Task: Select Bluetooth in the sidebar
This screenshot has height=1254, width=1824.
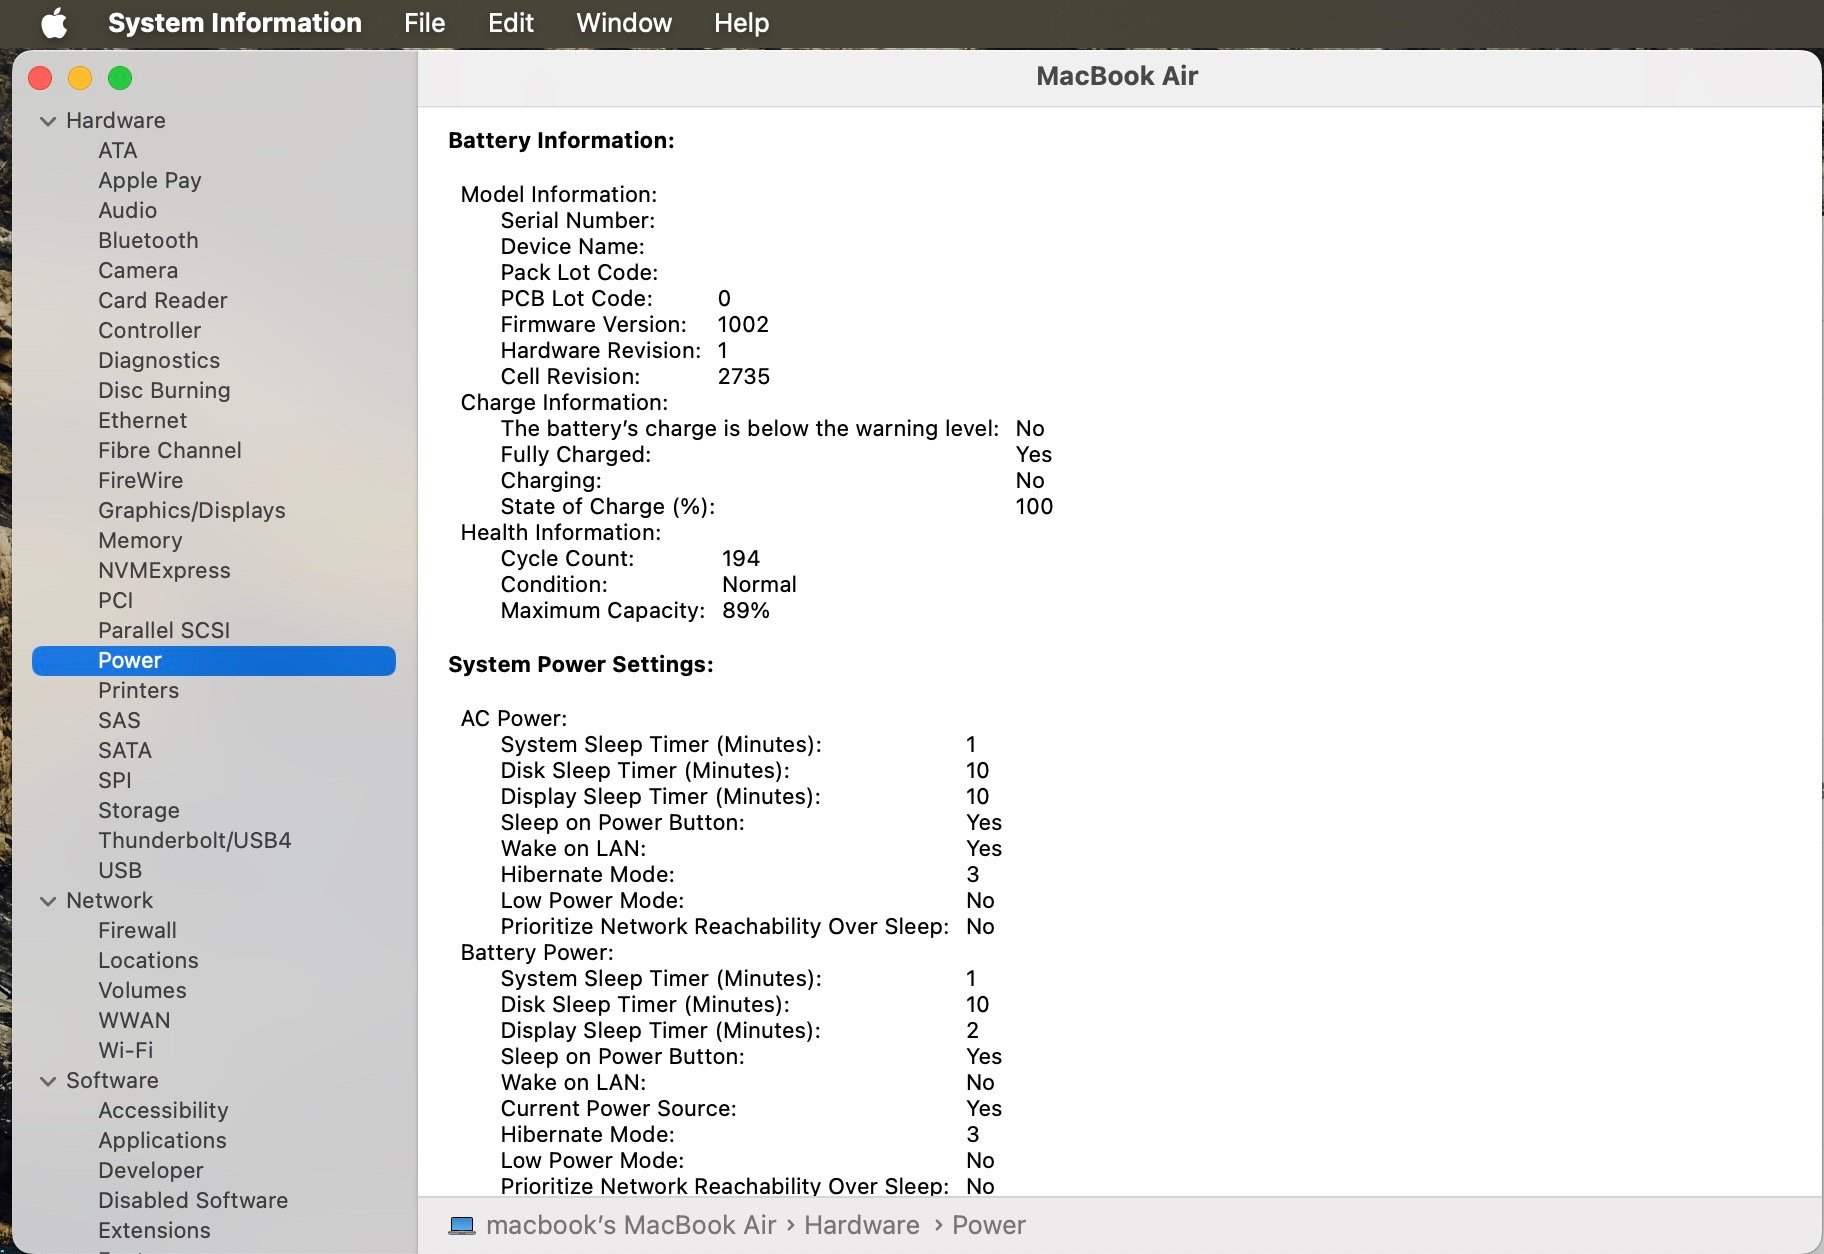Action: (148, 241)
